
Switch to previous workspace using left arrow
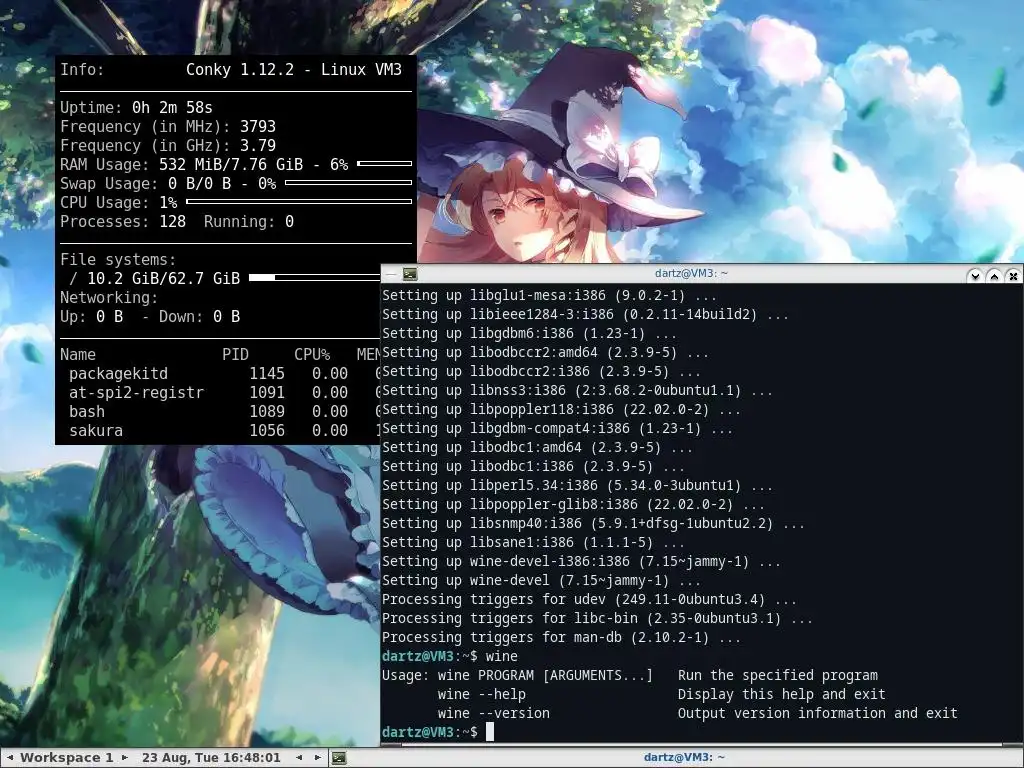[x=10, y=758]
